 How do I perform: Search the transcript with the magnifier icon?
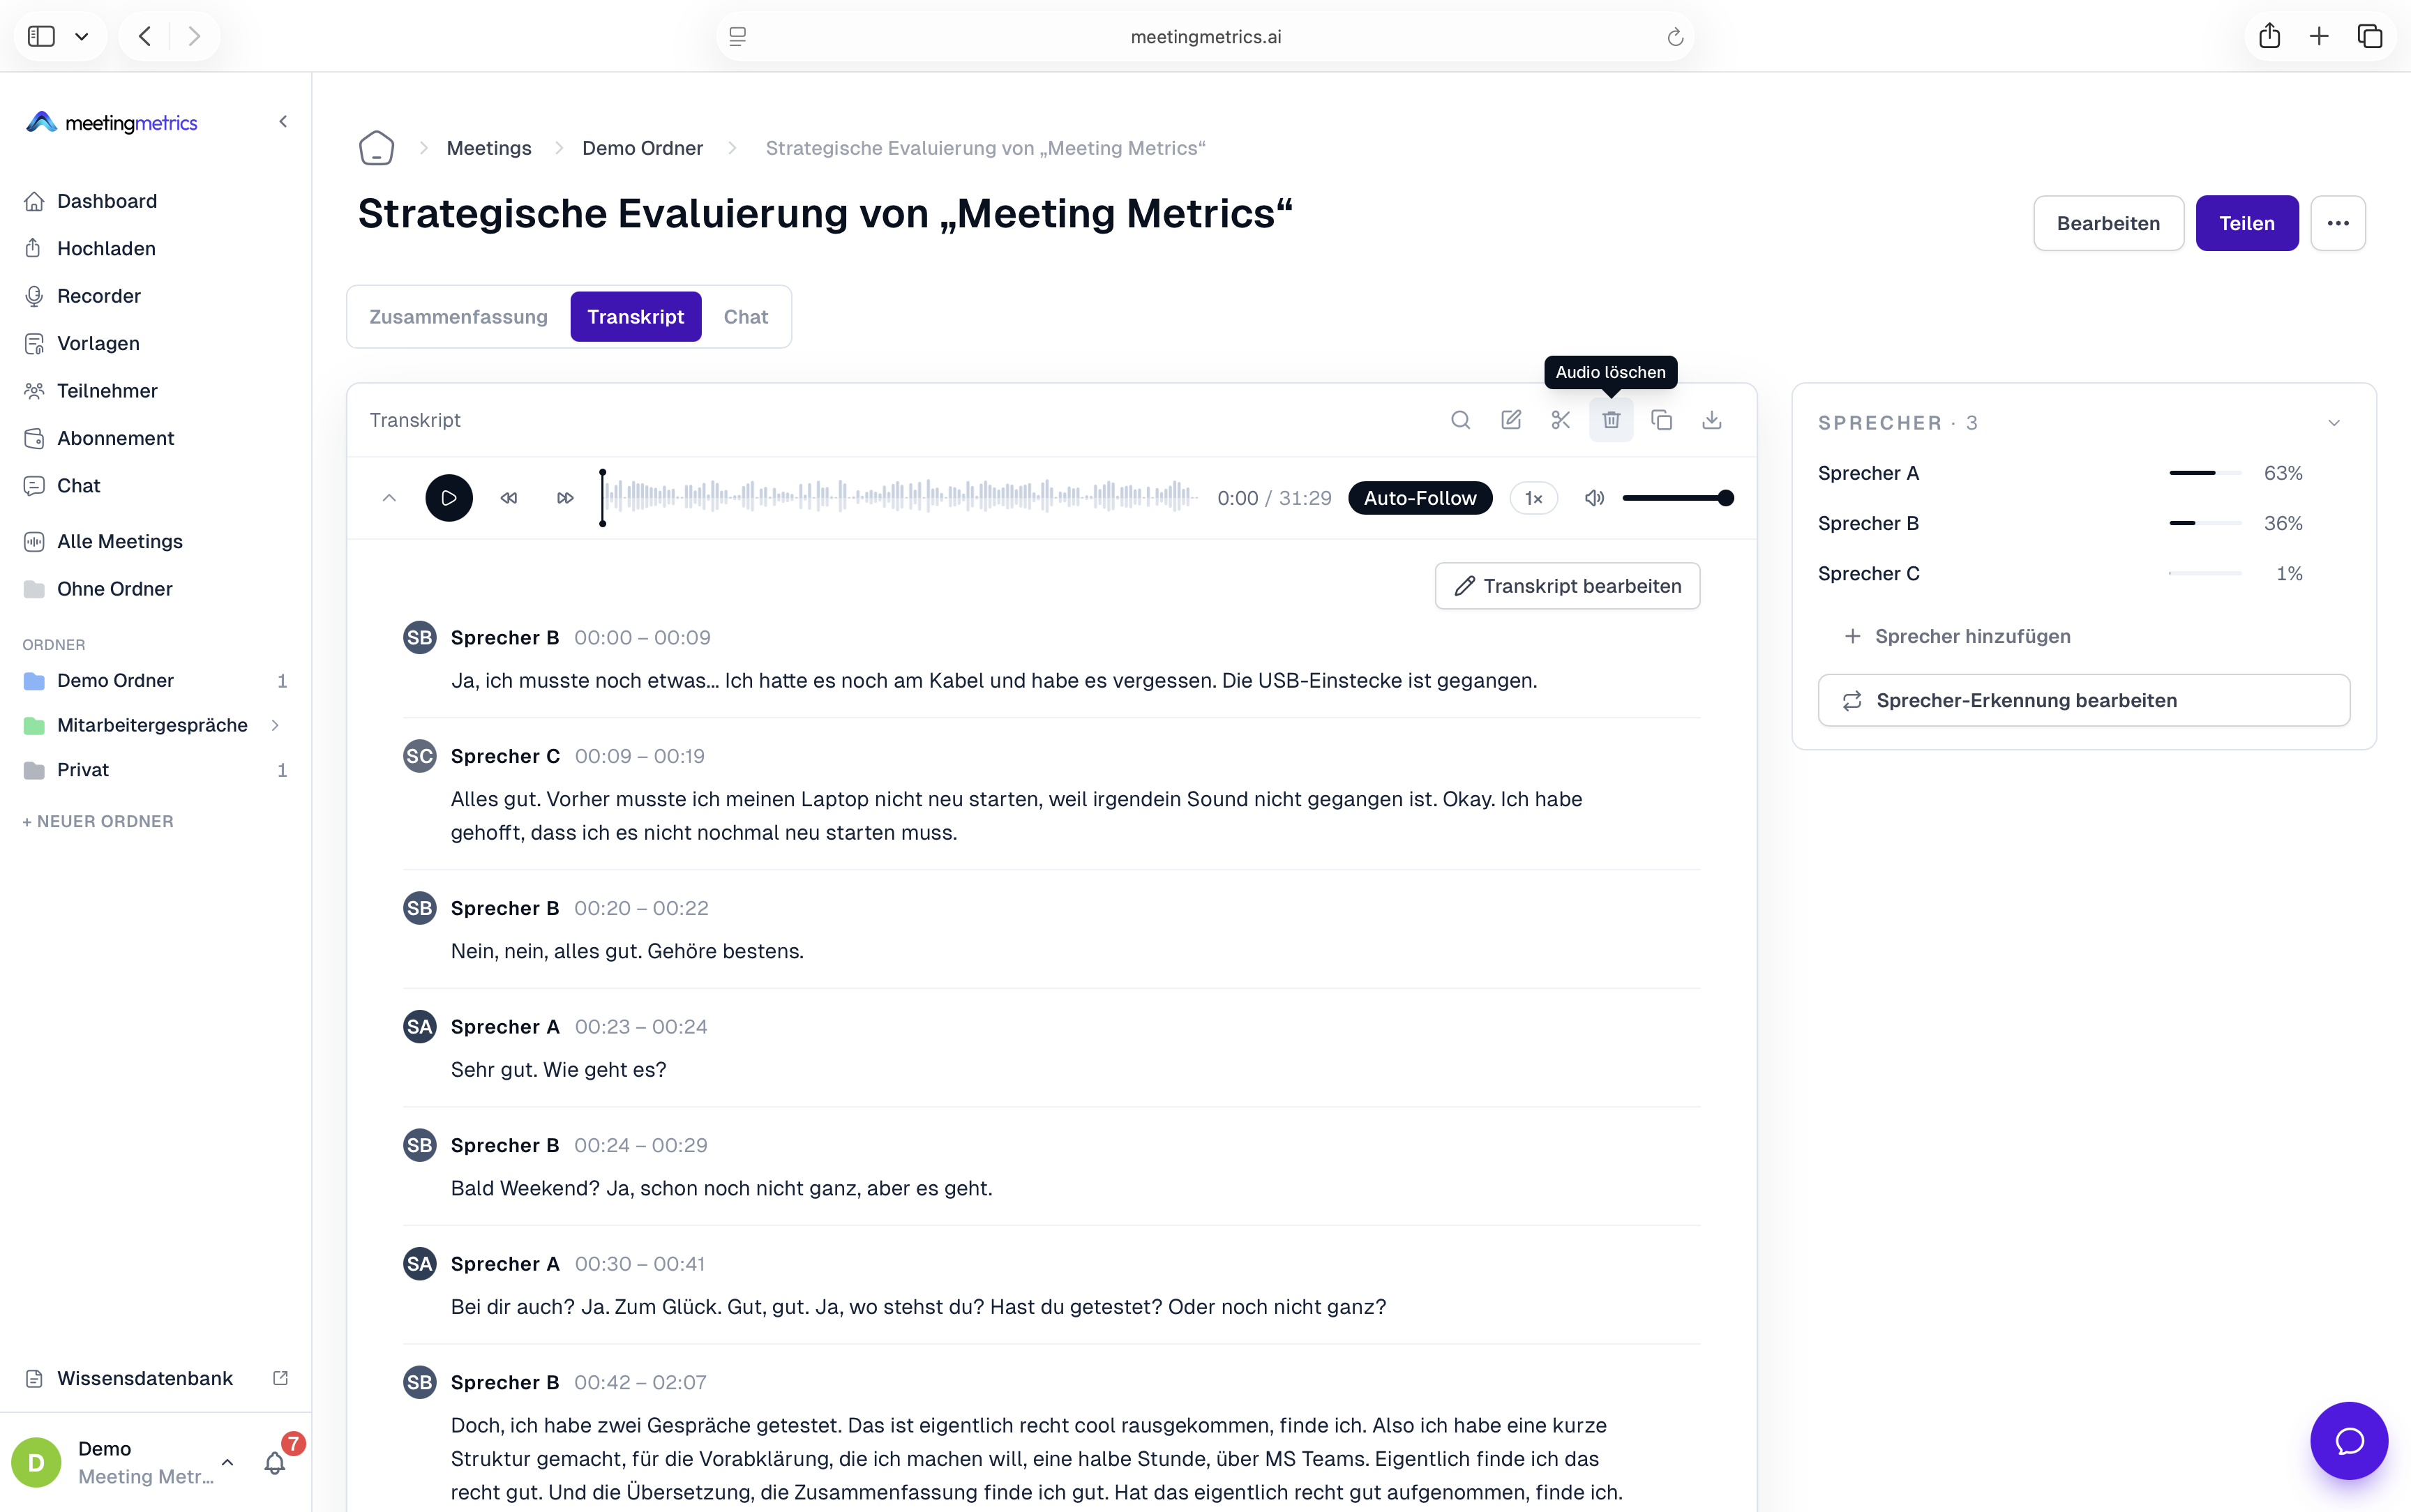(x=1460, y=420)
